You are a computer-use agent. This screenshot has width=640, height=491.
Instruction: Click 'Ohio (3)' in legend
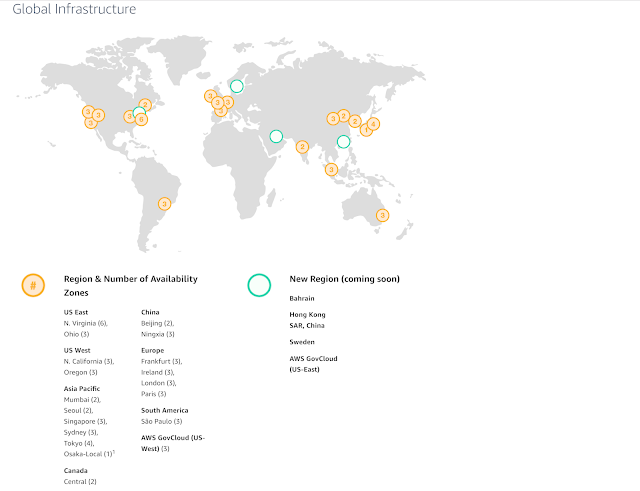tap(76, 334)
